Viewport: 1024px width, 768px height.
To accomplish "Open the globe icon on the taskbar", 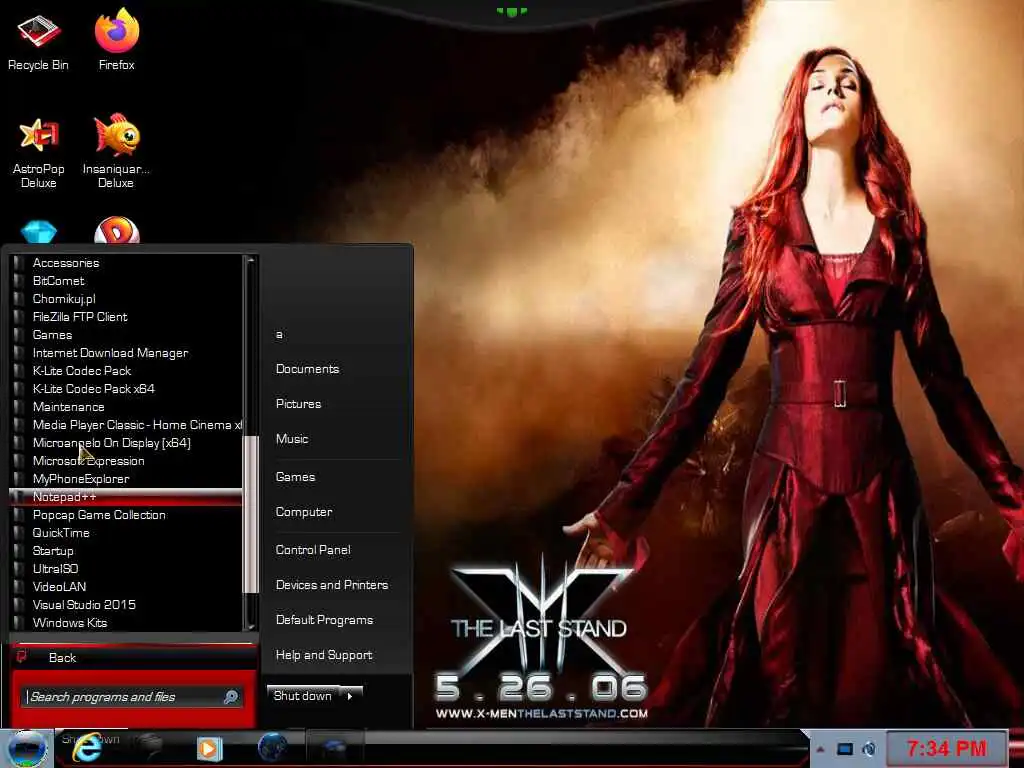I will point(272,748).
